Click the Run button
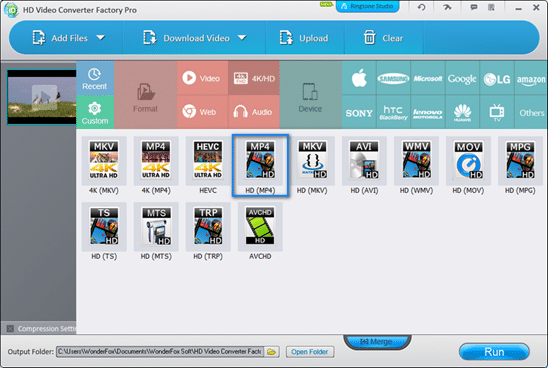This screenshot has width=548, height=368. 494,352
